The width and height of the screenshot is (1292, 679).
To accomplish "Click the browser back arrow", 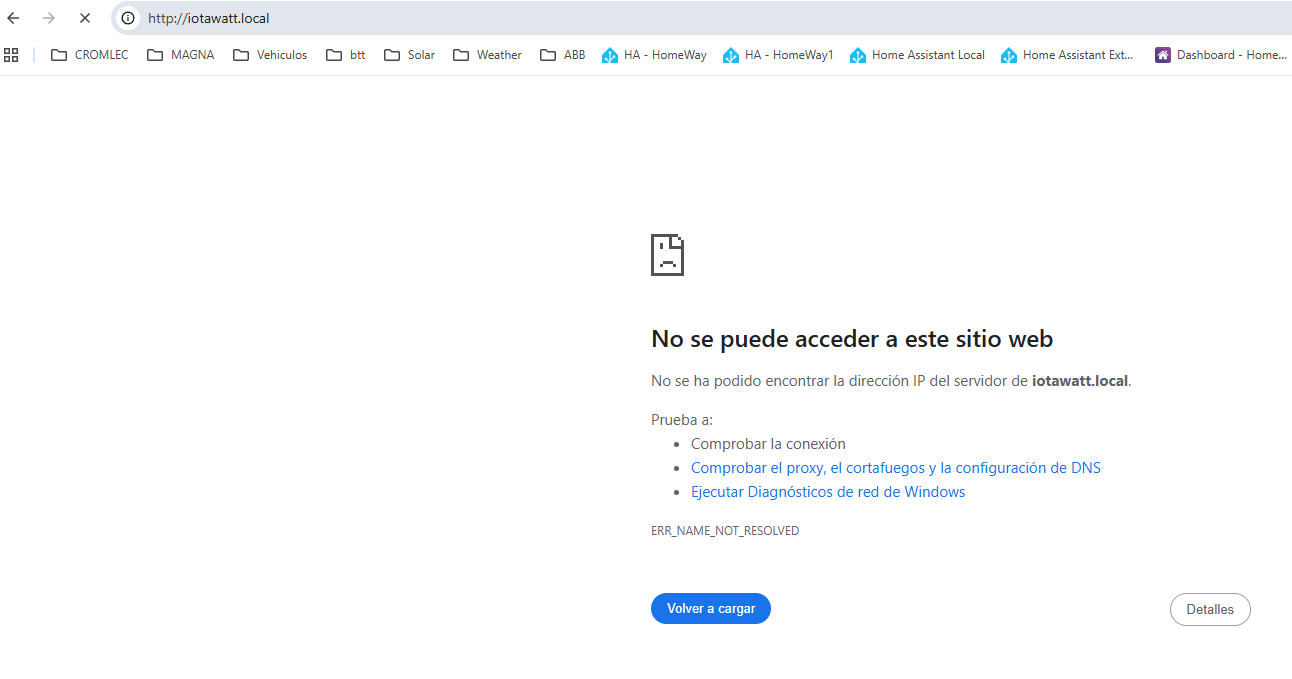I will pyautogui.click(x=14, y=18).
